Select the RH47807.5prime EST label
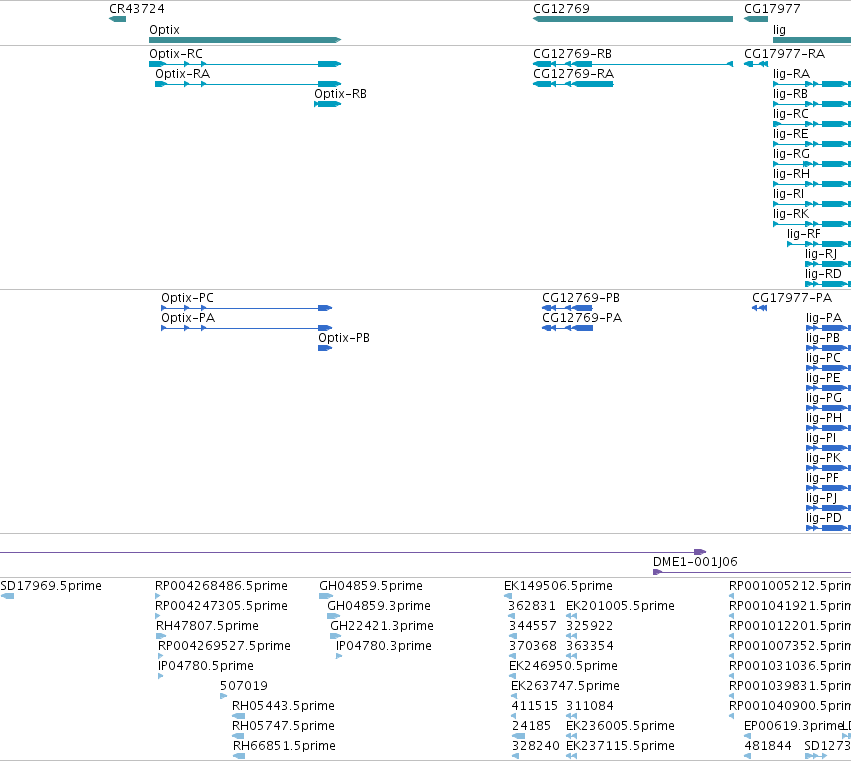Screen dimensions: 851x761 click(207, 626)
